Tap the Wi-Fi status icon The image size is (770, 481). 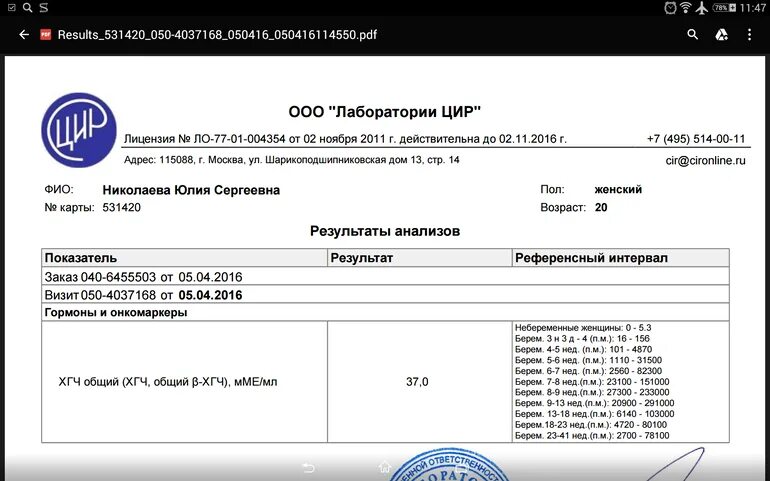686,7
